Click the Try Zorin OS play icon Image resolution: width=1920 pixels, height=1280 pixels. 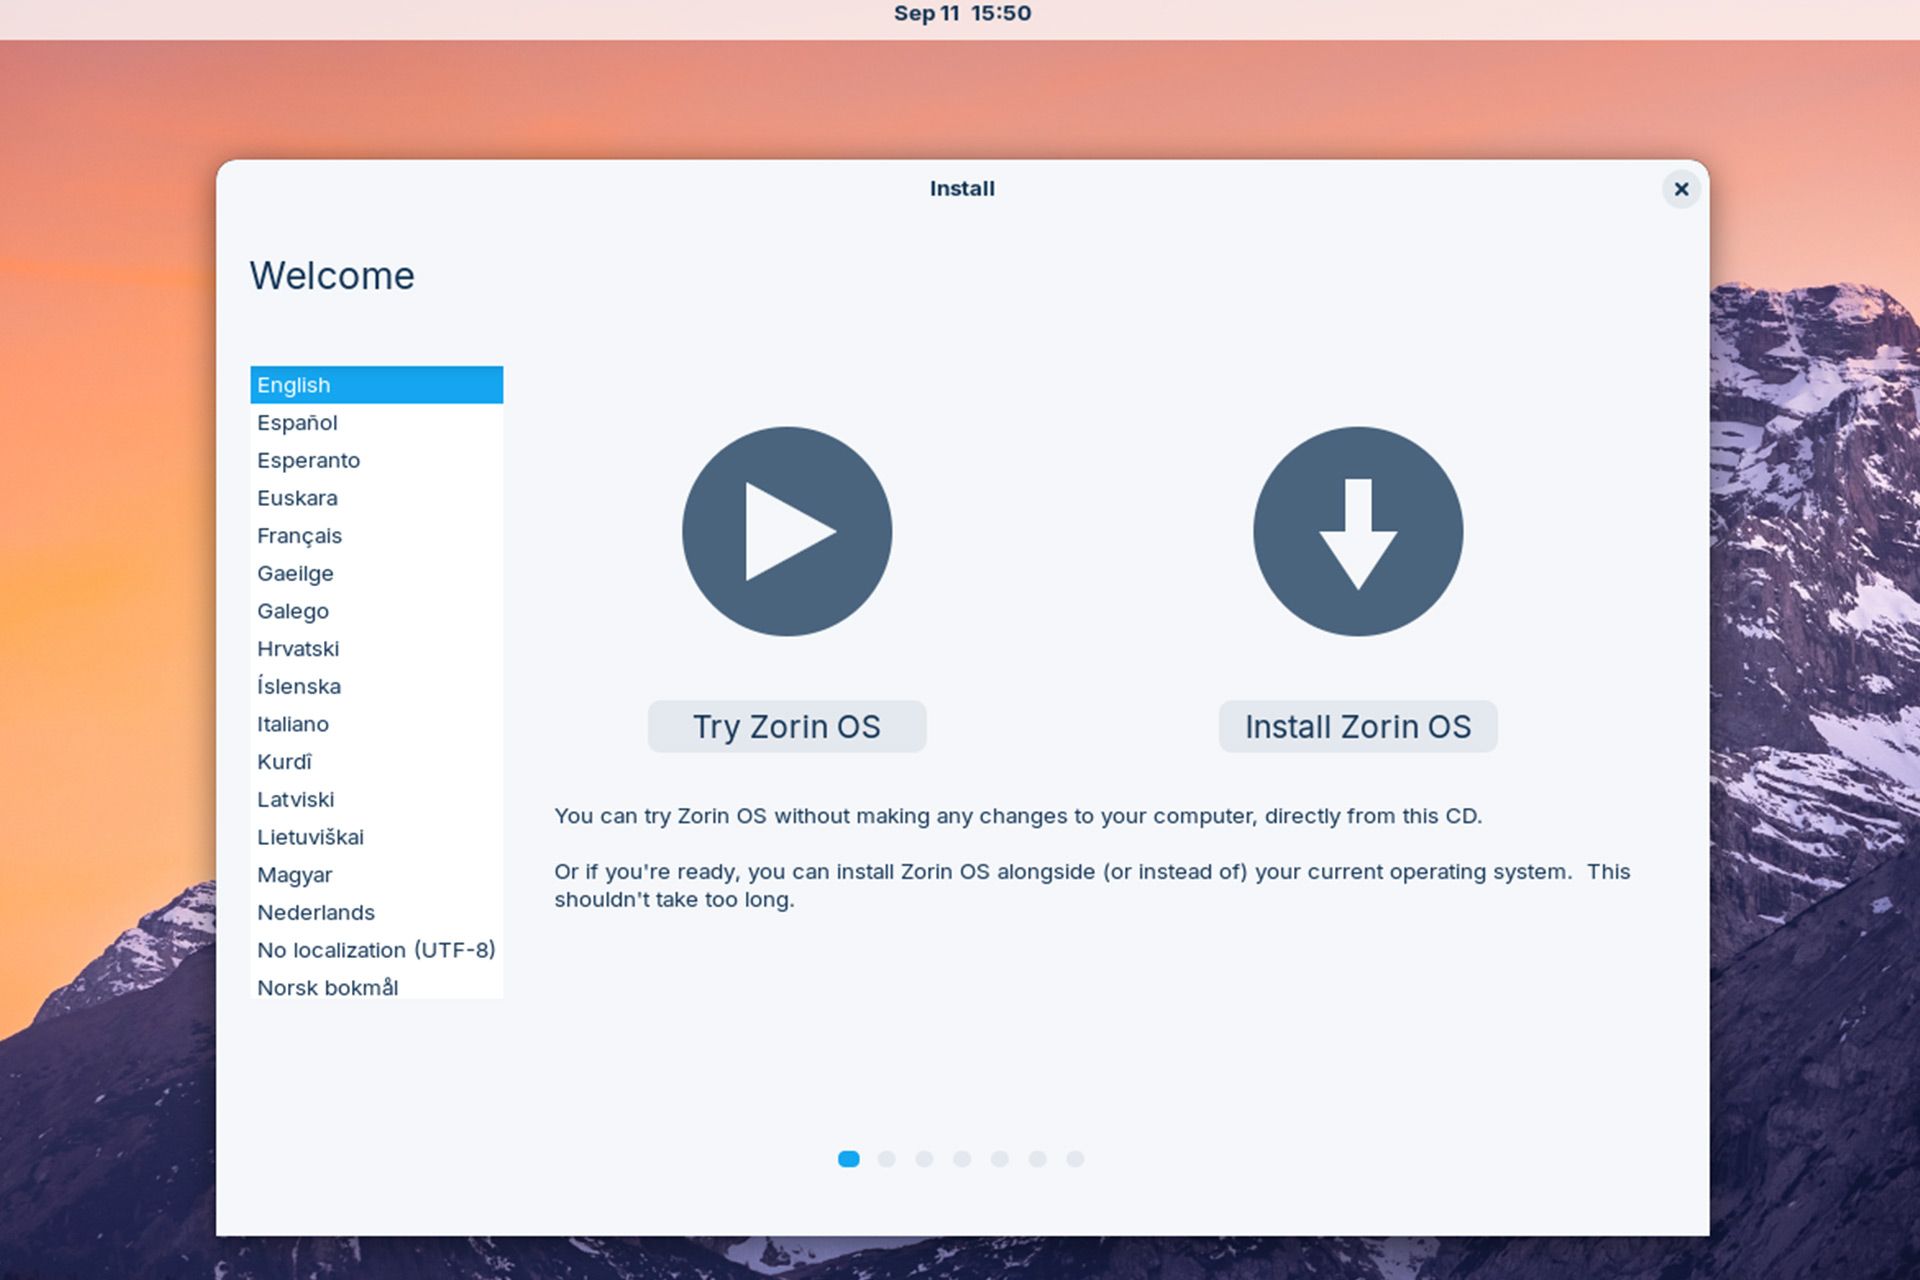pyautogui.click(x=786, y=531)
